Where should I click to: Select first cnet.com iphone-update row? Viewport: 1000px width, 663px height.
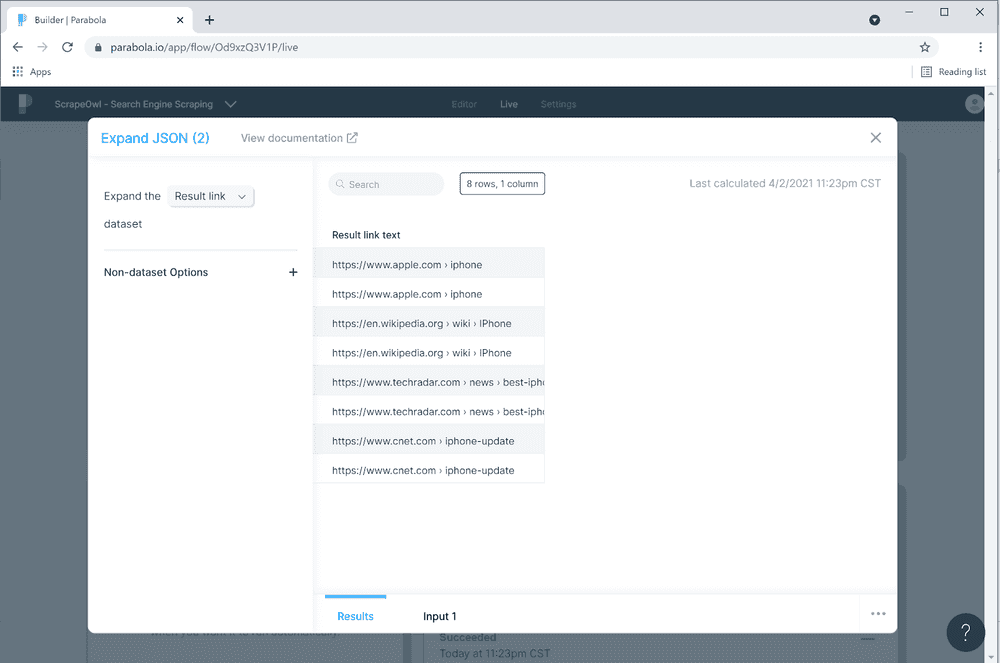[429, 441]
